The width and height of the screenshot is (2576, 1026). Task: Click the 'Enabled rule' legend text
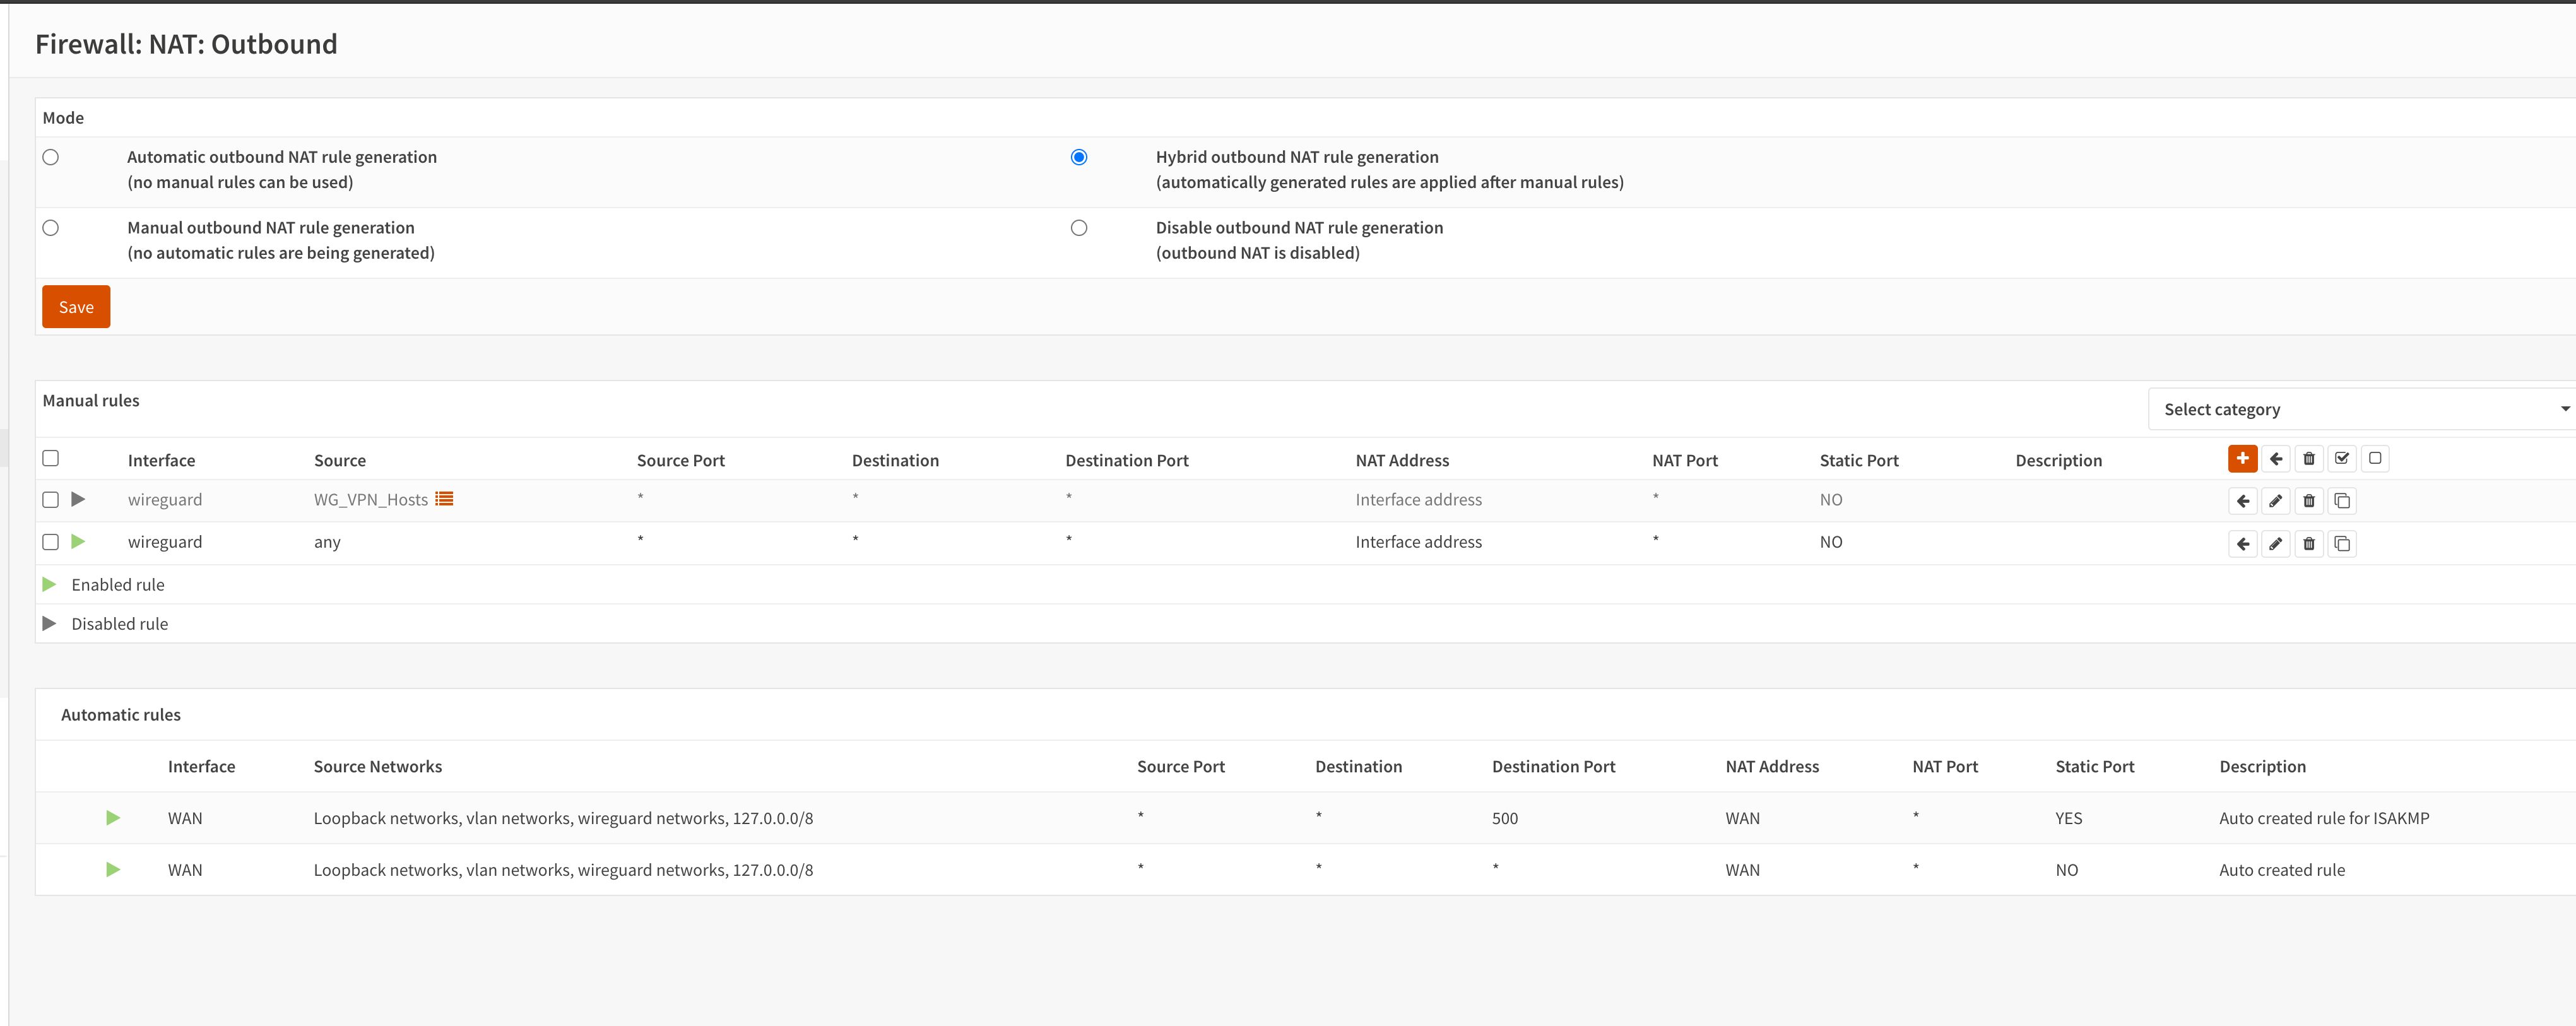pos(118,584)
